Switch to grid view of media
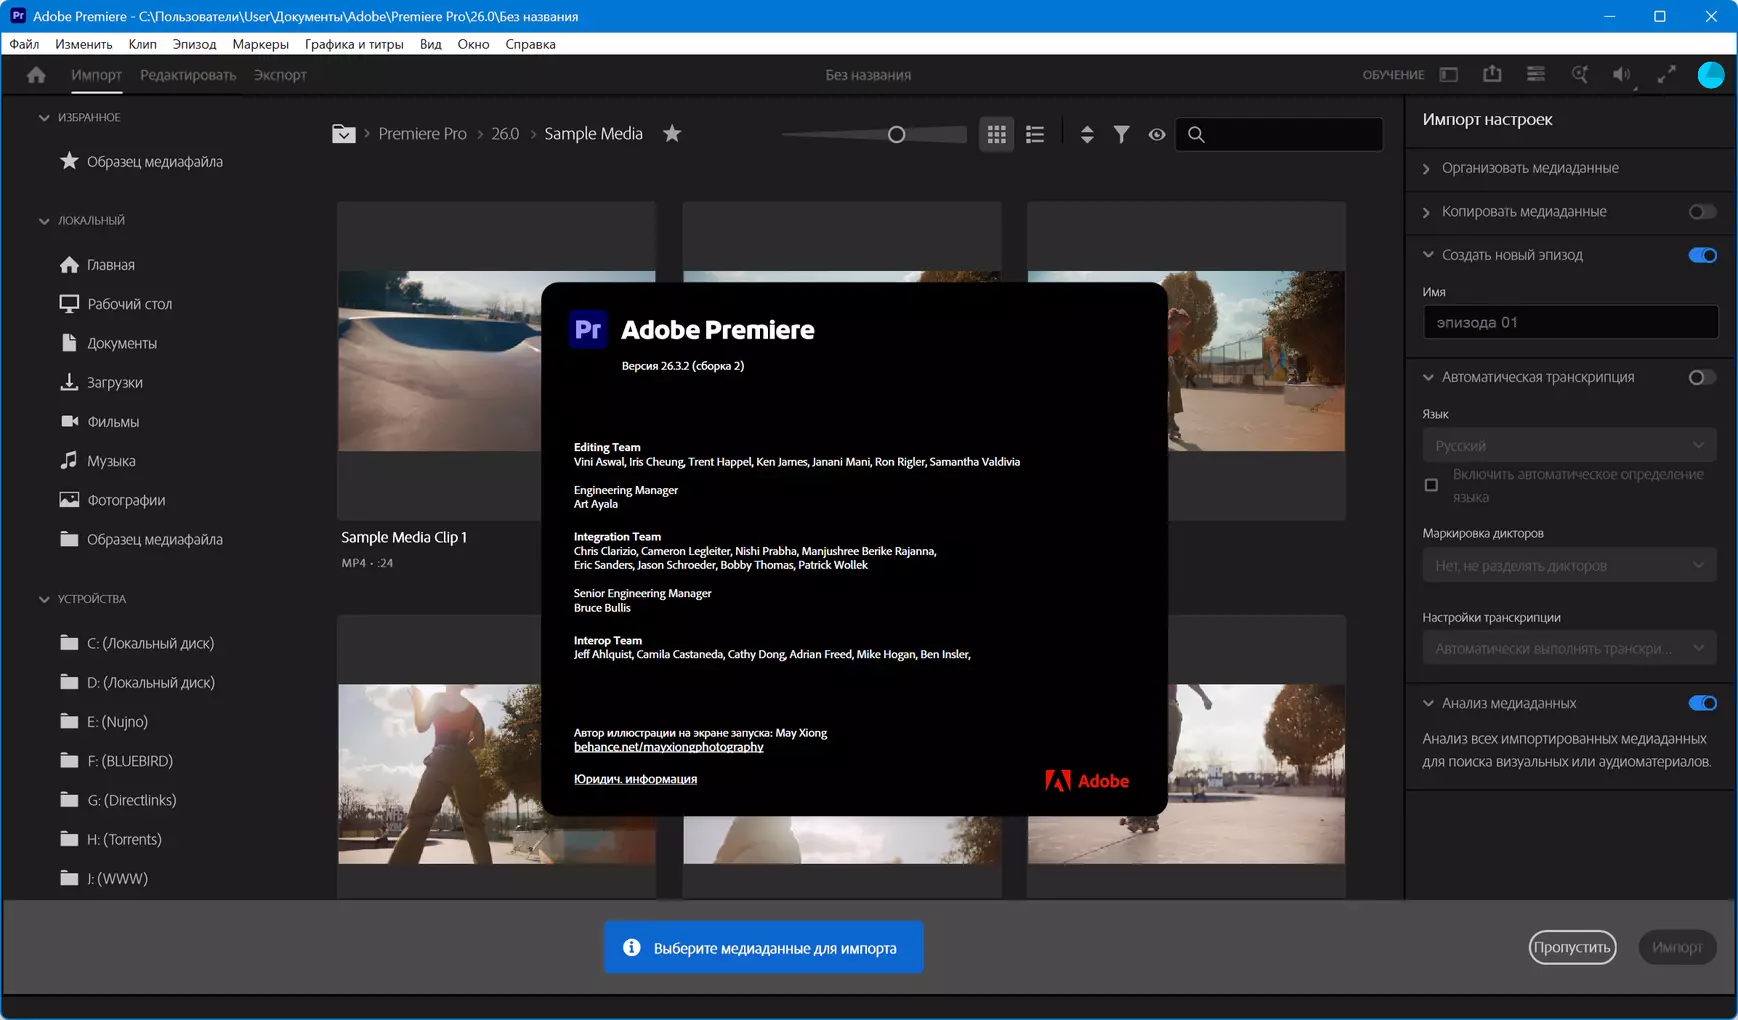This screenshot has width=1738, height=1020. click(x=997, y=134)
